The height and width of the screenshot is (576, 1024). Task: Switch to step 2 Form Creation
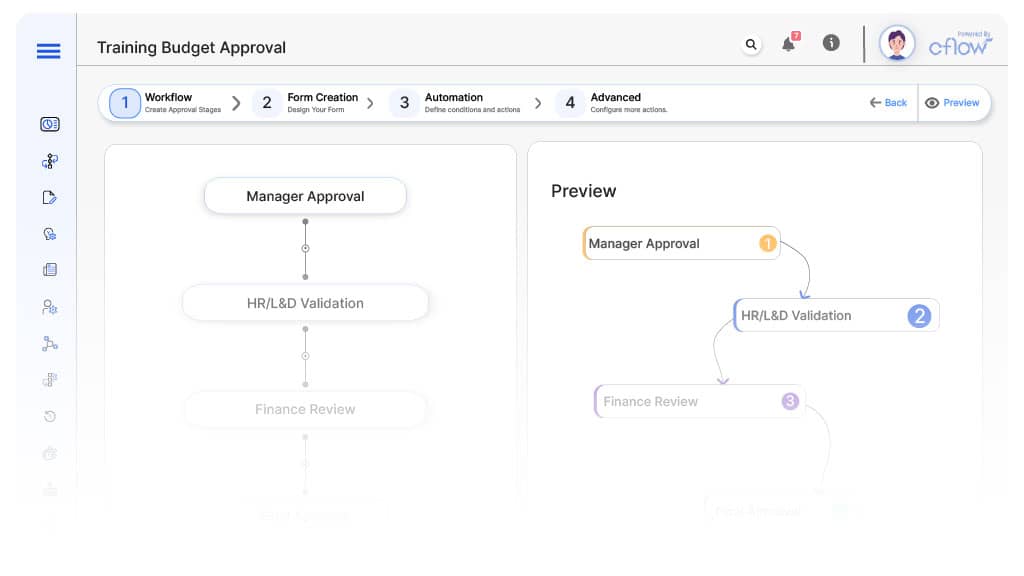tap(309, 103)
